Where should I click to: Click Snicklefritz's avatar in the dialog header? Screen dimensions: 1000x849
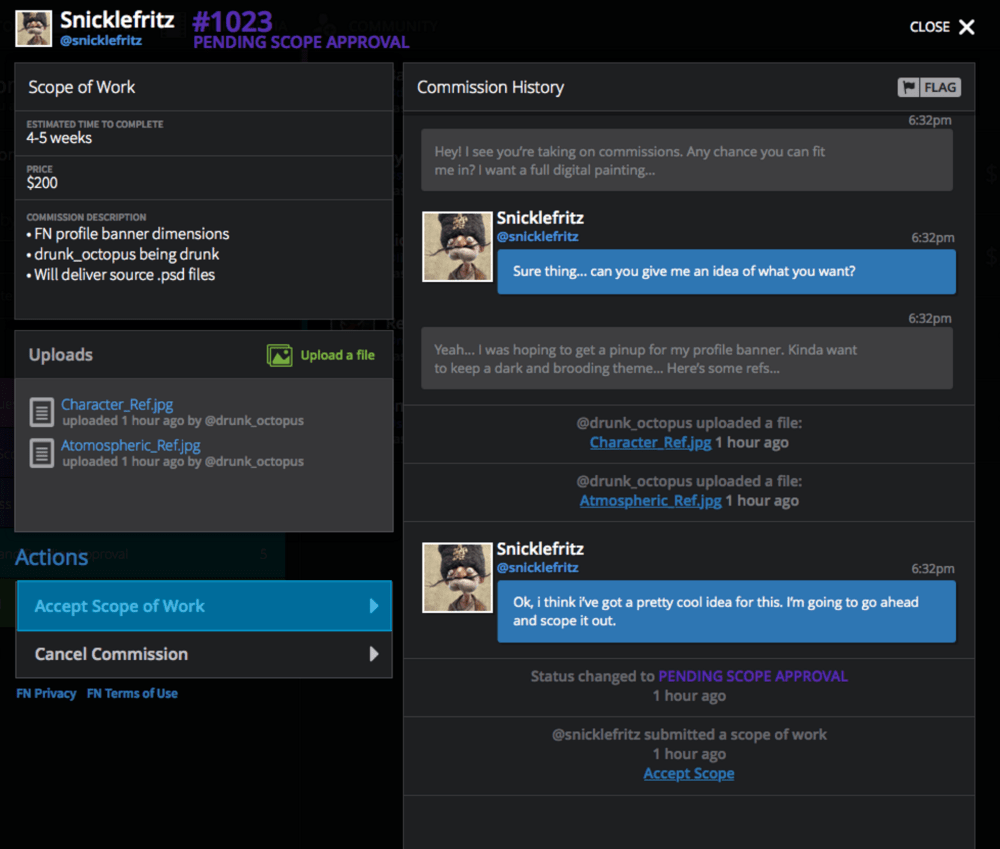(33, 28)
